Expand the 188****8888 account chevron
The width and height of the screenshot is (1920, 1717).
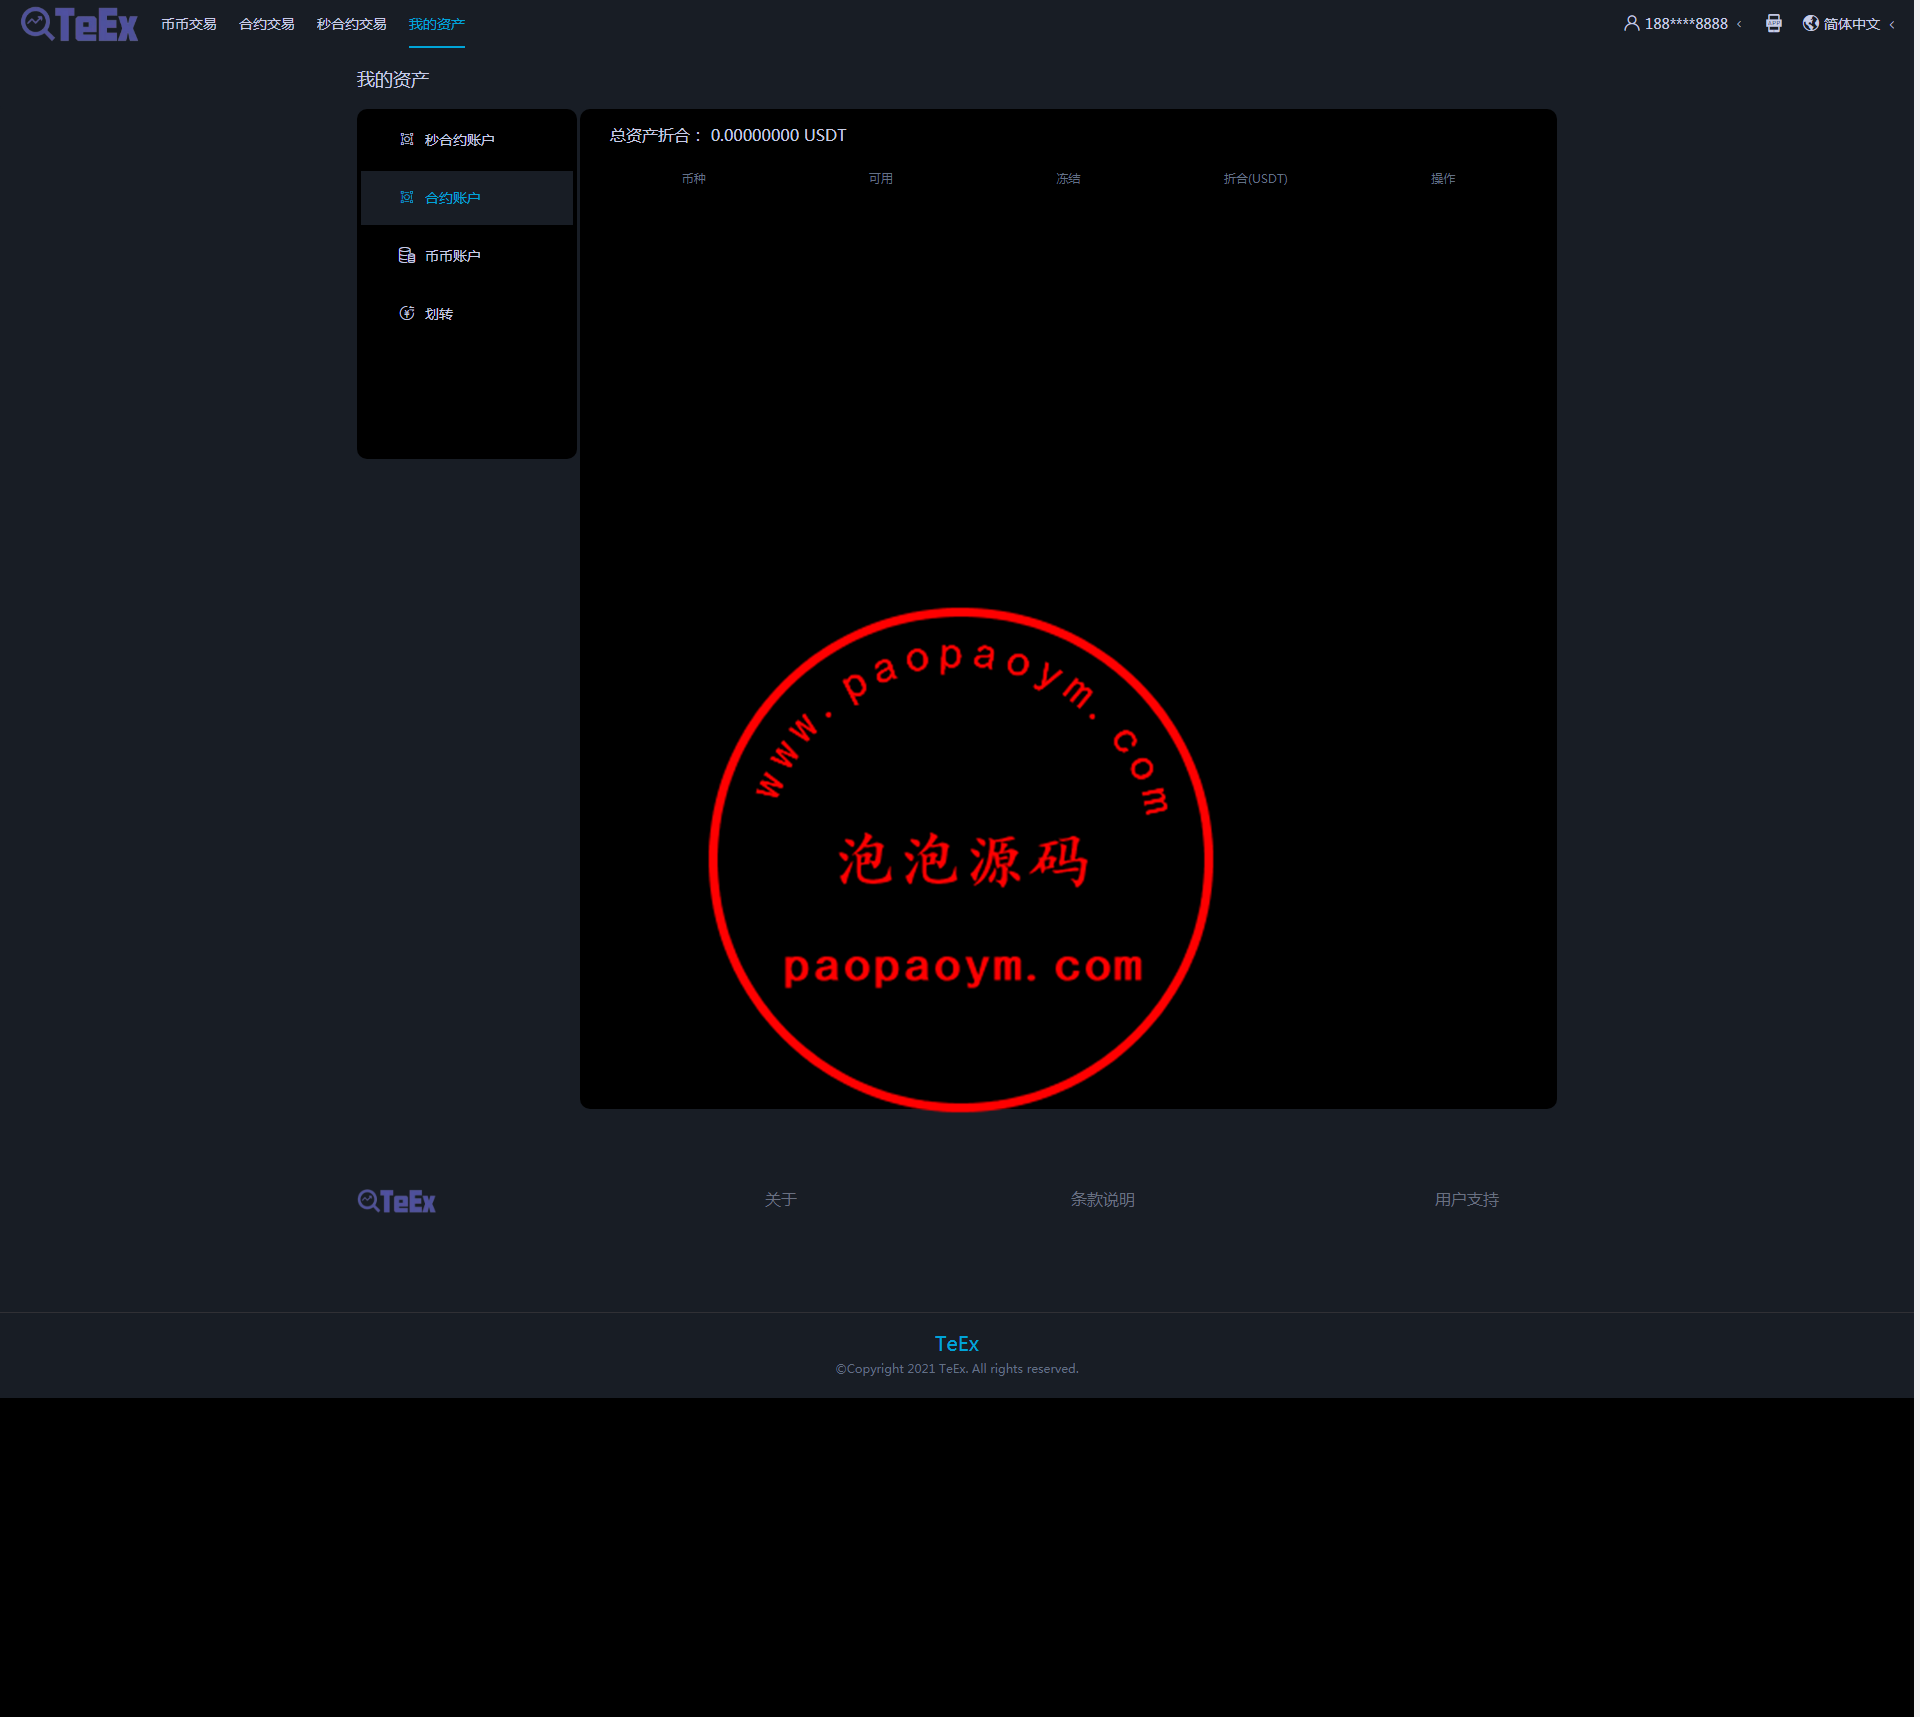(x=1739, y=24)
